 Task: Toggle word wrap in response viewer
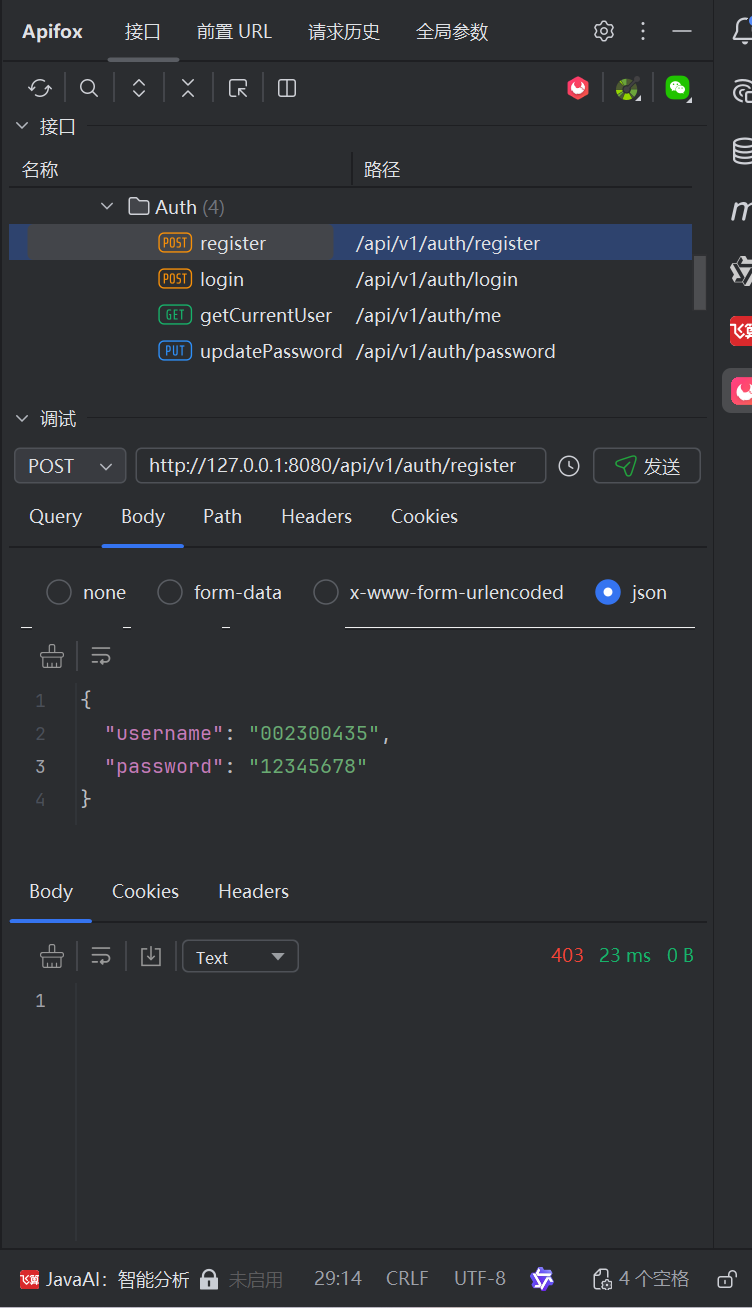pyautogui.click(x=101, y=957)
